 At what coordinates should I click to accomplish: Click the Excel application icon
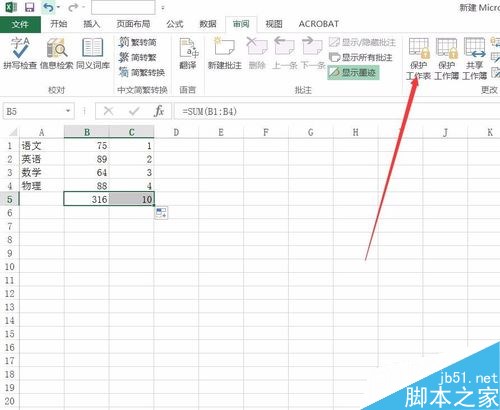point(11,7)
